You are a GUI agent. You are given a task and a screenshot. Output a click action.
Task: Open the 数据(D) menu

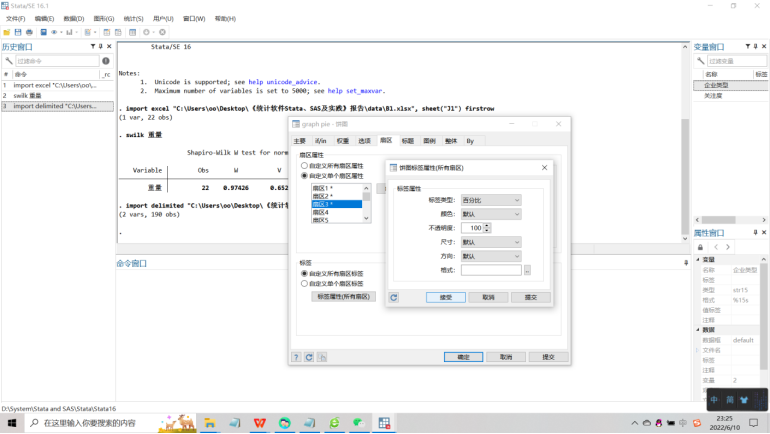tap(74, 19)
